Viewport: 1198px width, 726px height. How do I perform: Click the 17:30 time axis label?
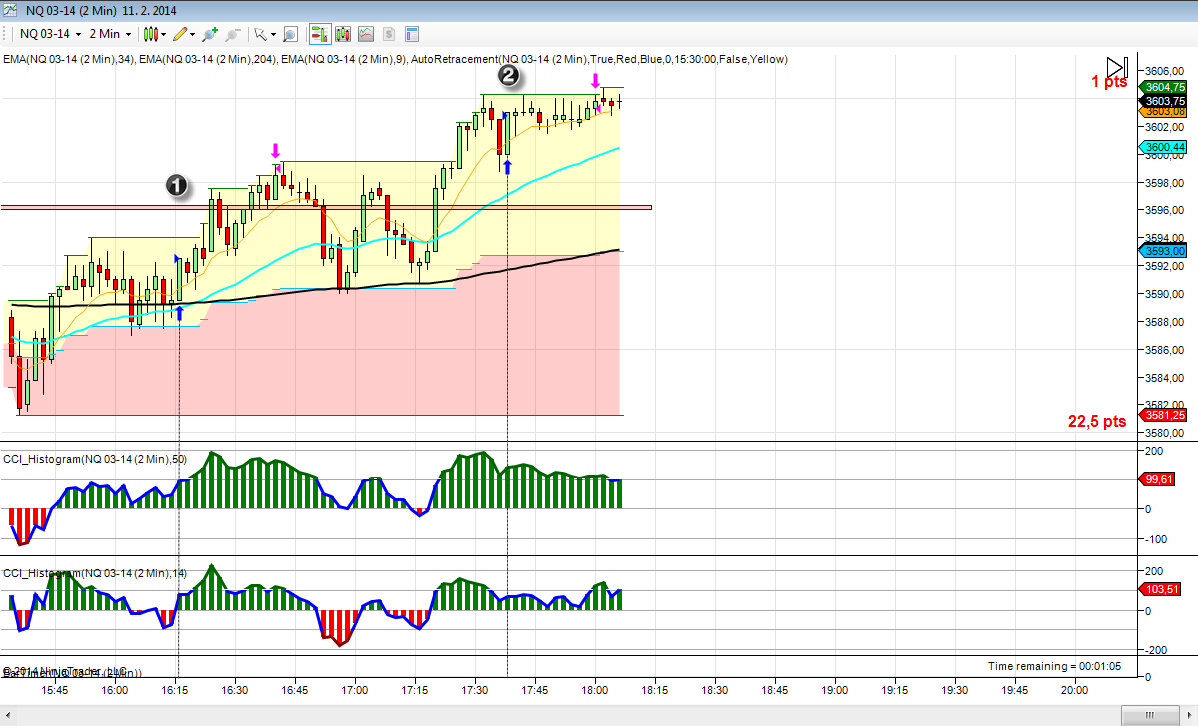click(474, 690)
